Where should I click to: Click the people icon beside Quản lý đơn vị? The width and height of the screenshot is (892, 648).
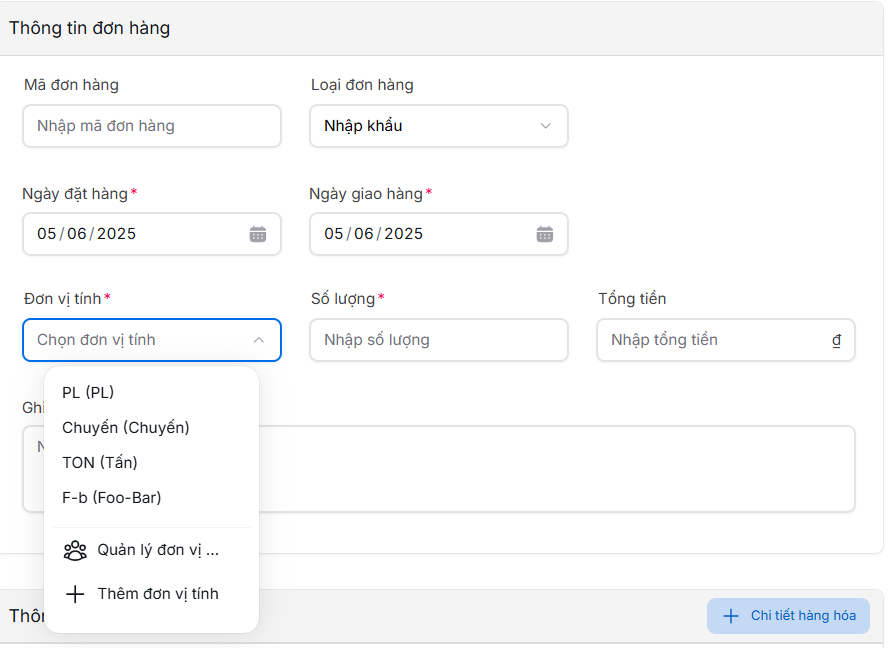point(75,550)
